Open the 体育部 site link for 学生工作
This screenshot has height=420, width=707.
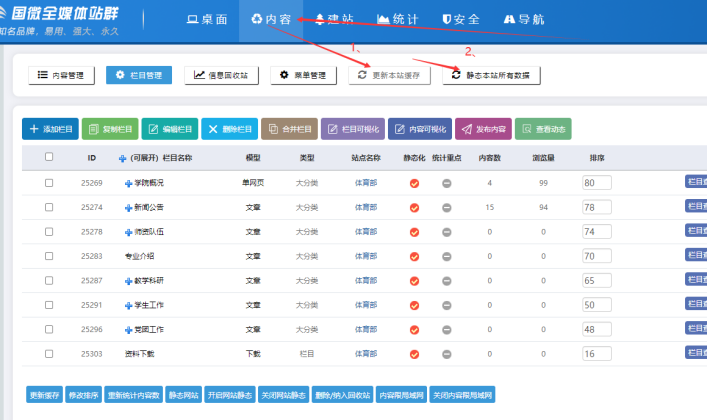coord(366,304)
